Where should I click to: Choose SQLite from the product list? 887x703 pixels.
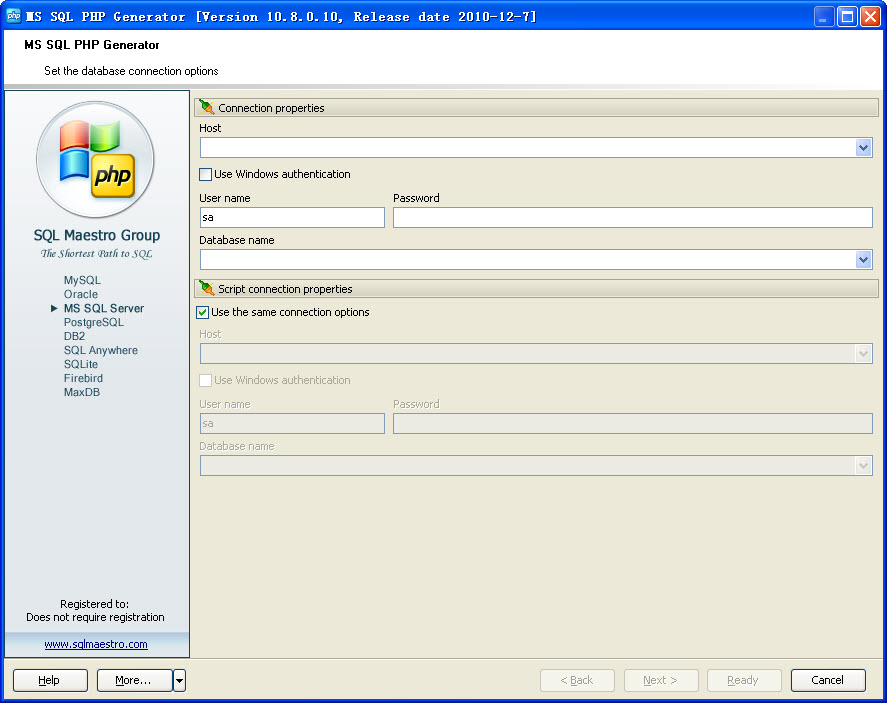pyautogui.click(x=81, y=365)
